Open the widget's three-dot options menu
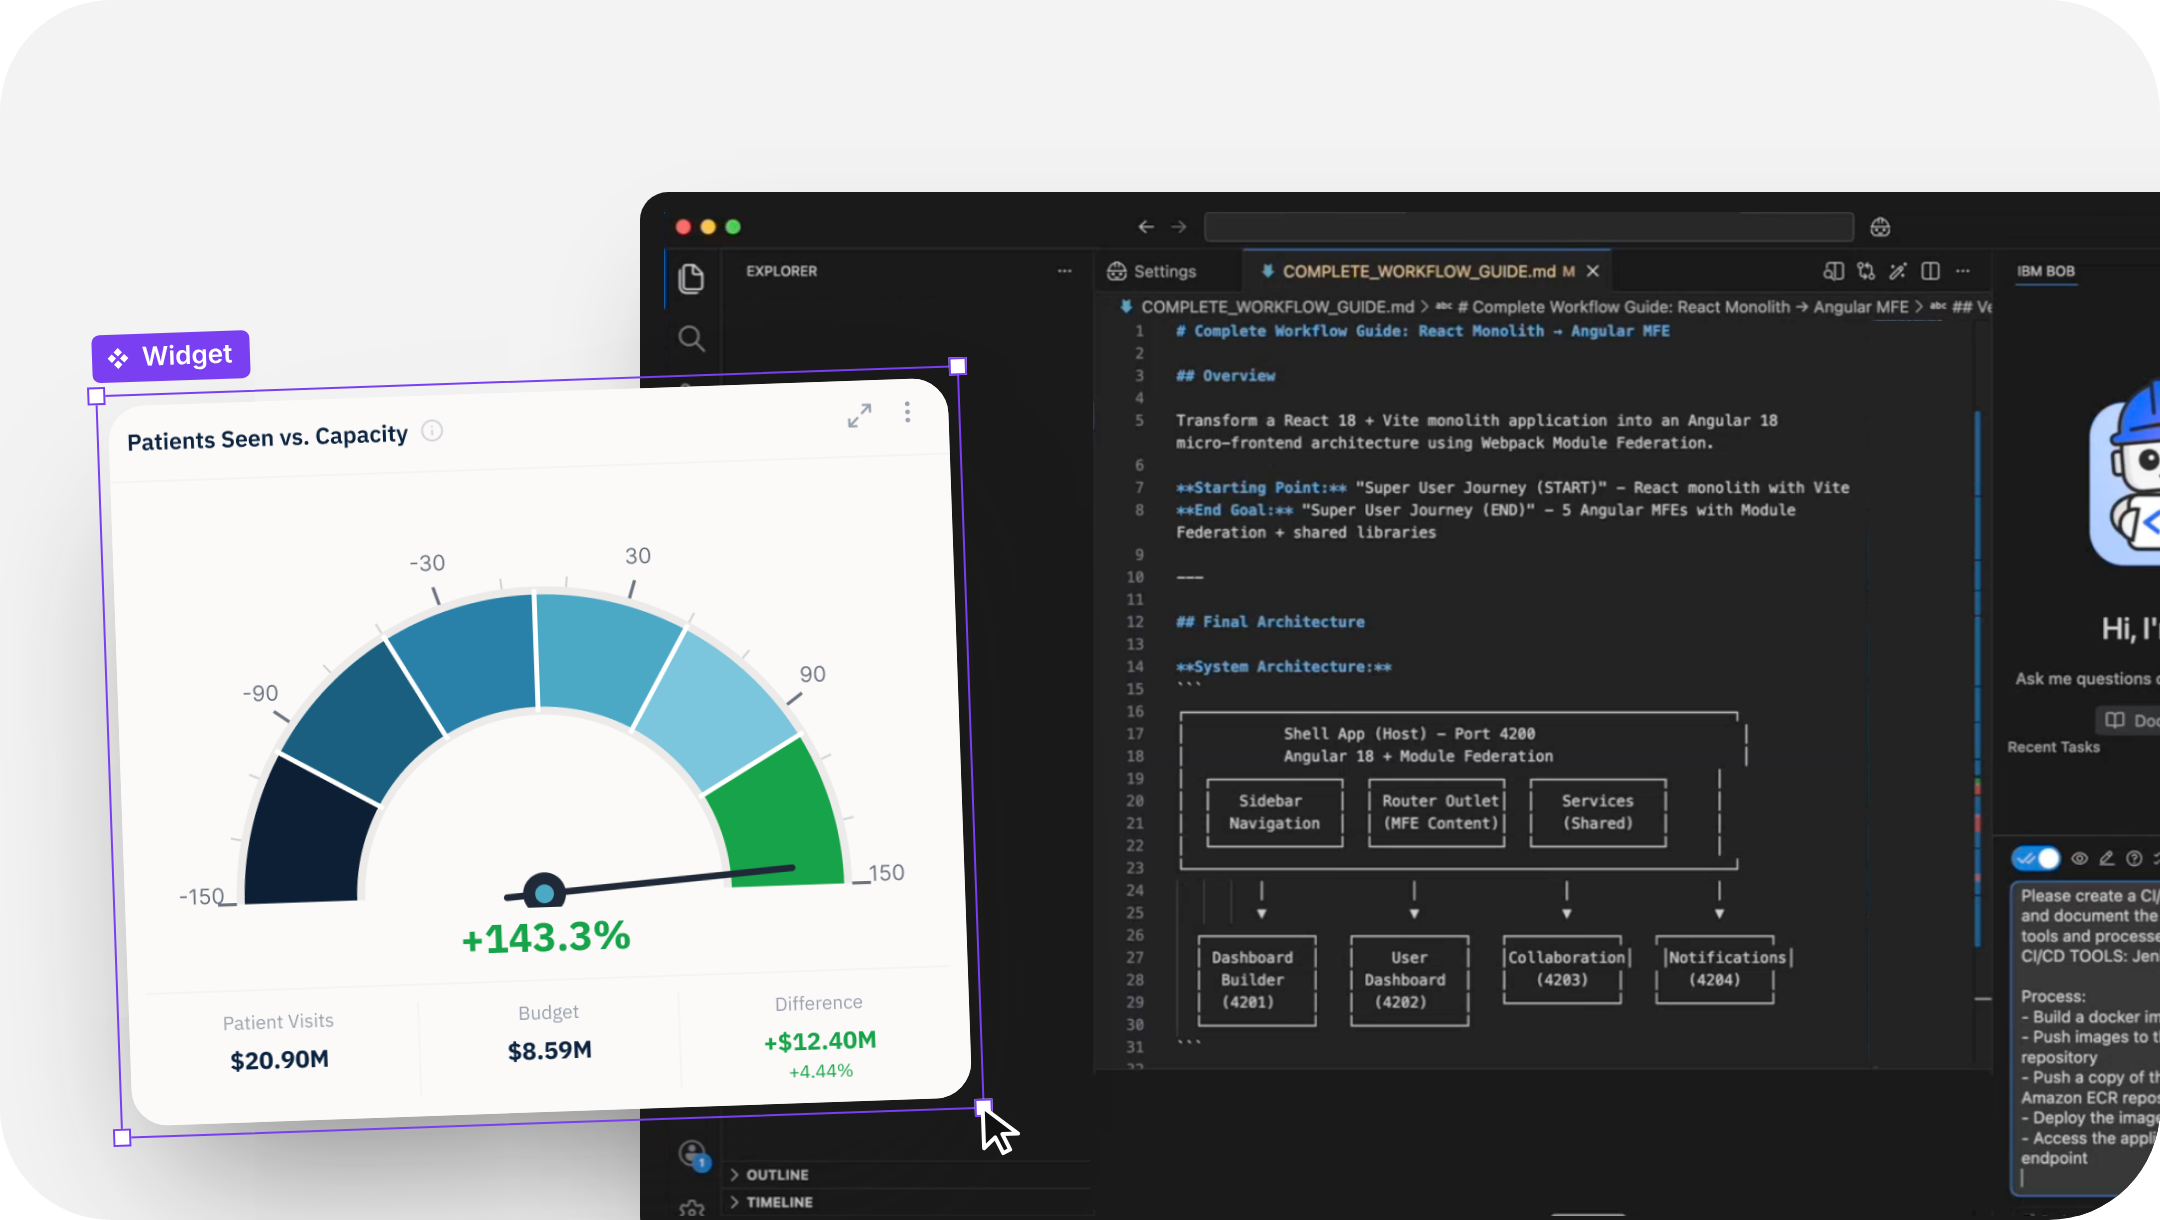2160x1220 pixels. [907, 412]
